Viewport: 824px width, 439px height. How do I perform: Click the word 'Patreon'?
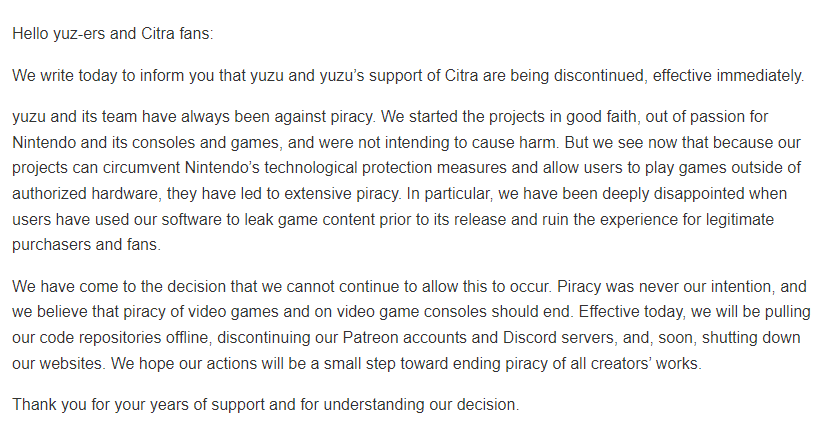tap(370, 338)
